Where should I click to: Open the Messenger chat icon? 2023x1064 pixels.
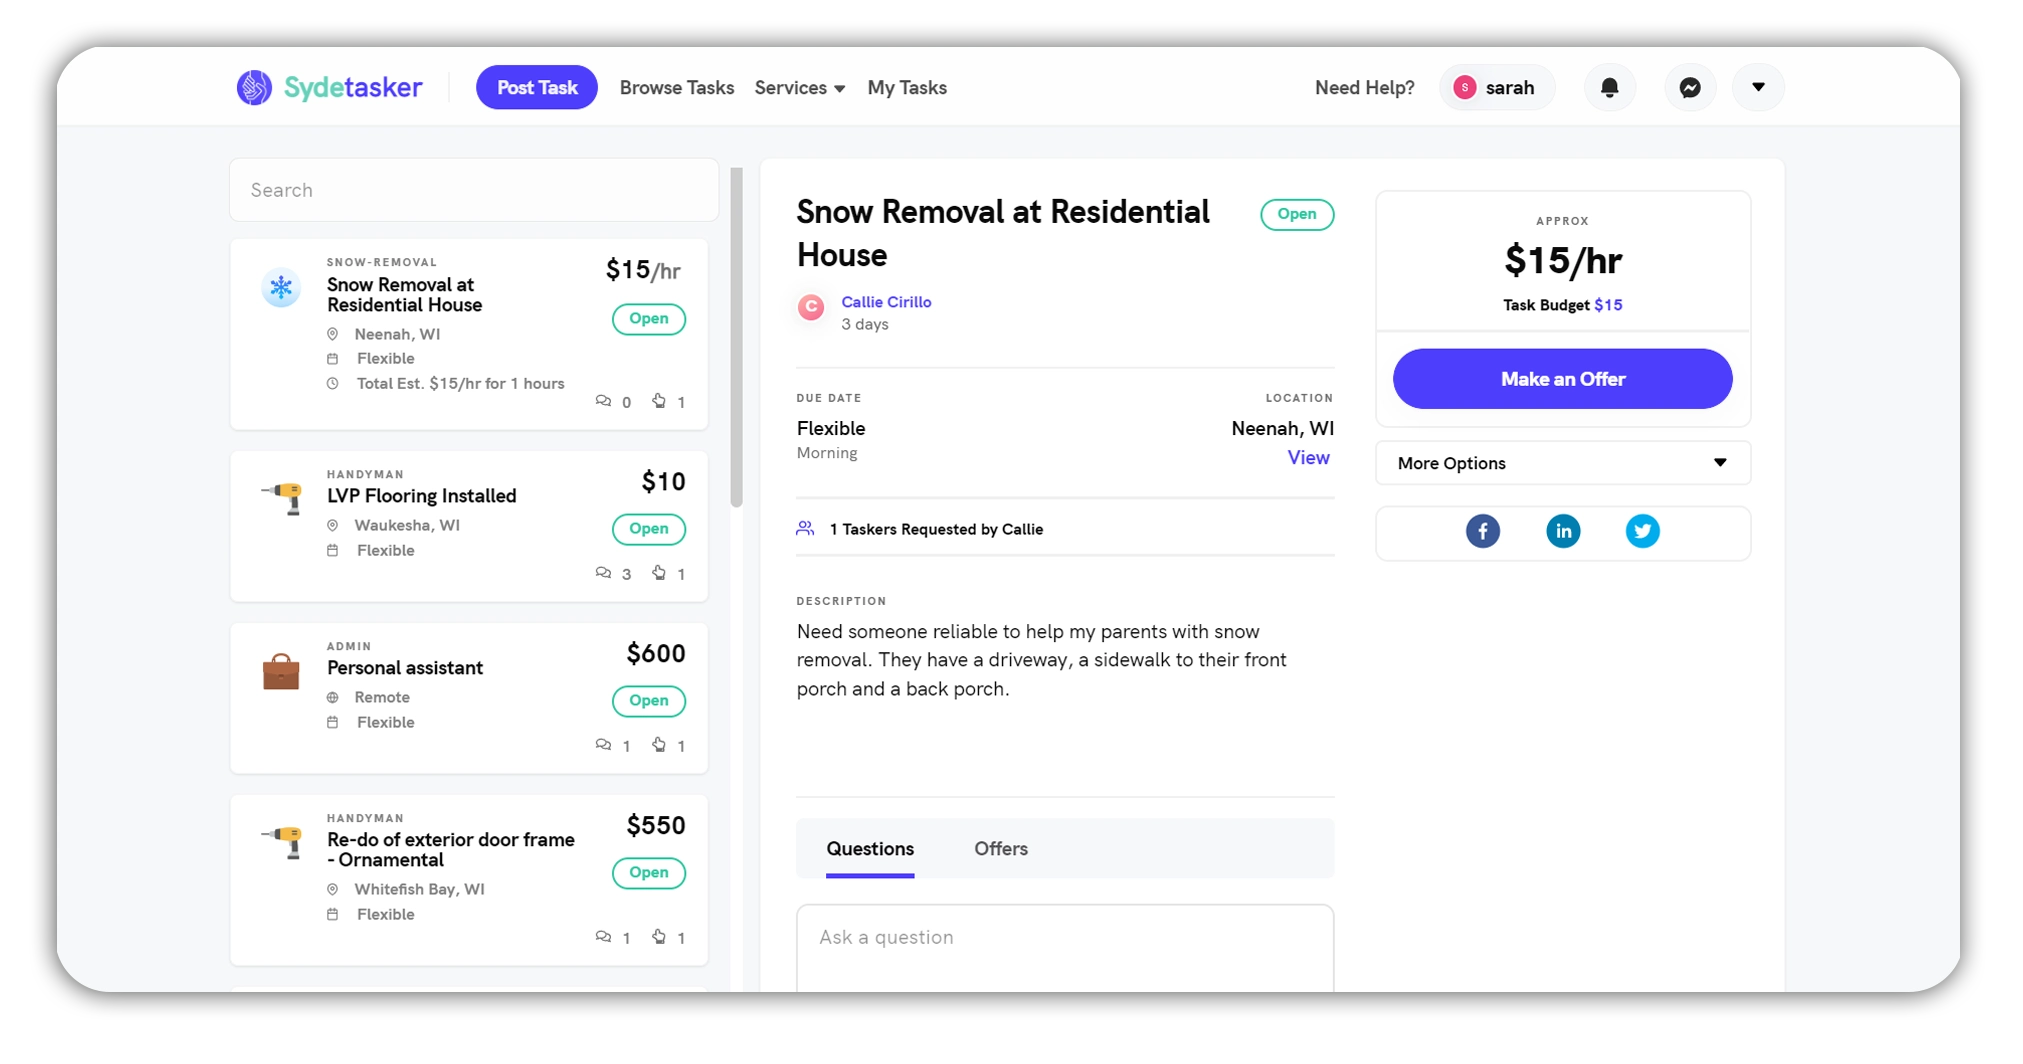click(x=1690, y=87)
